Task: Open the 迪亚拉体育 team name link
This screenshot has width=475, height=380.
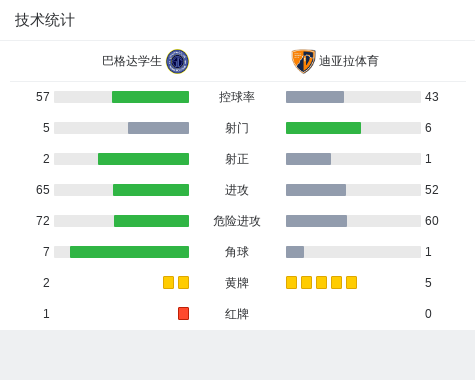Action: pyautogui.click(x=349, y=61)
